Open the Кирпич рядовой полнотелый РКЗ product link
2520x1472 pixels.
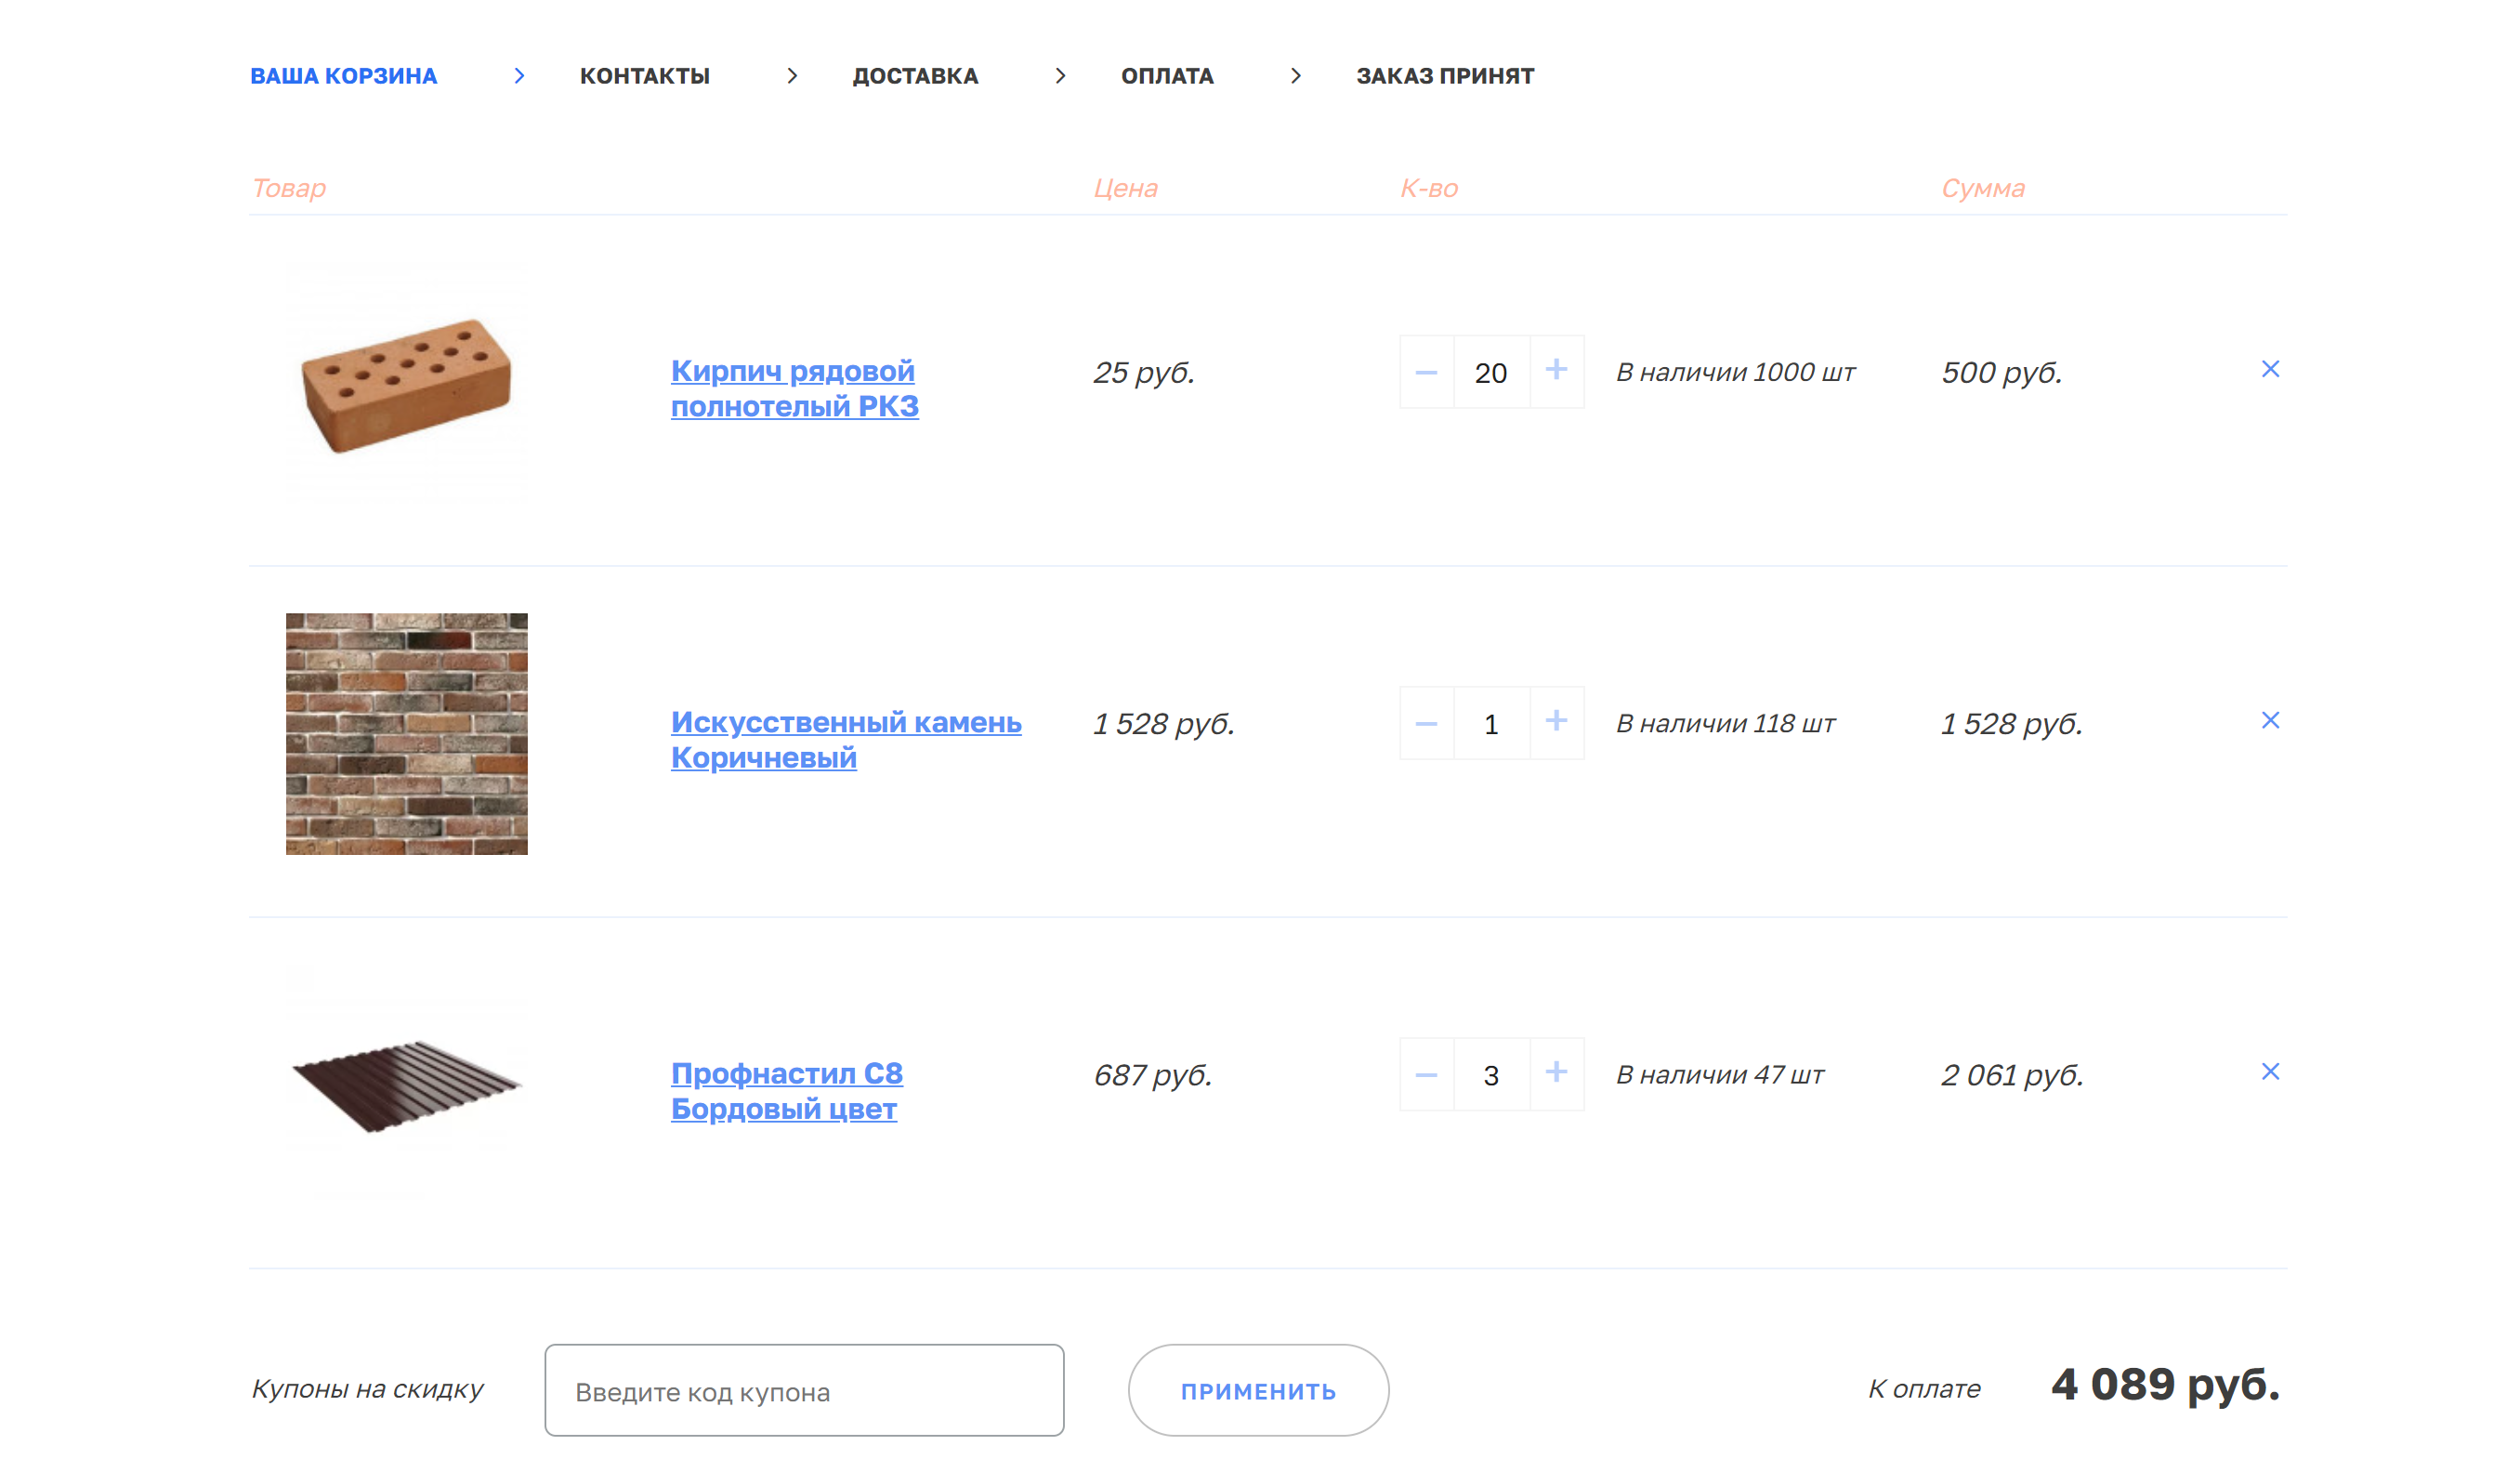[x=794, y=388]
